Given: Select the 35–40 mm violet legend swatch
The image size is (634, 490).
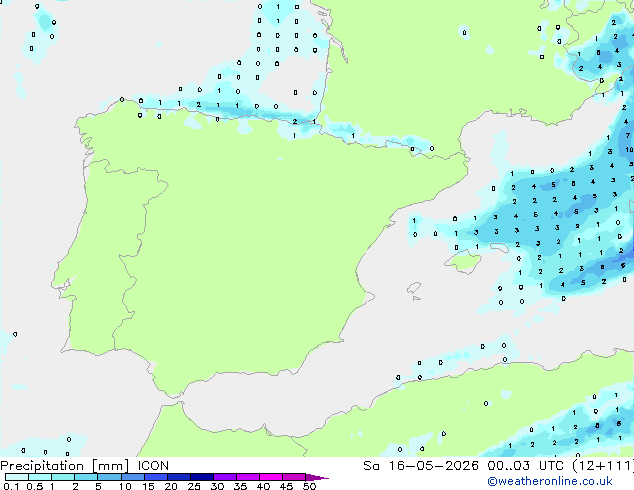Looking at the screenshot, I should point(248,477).
